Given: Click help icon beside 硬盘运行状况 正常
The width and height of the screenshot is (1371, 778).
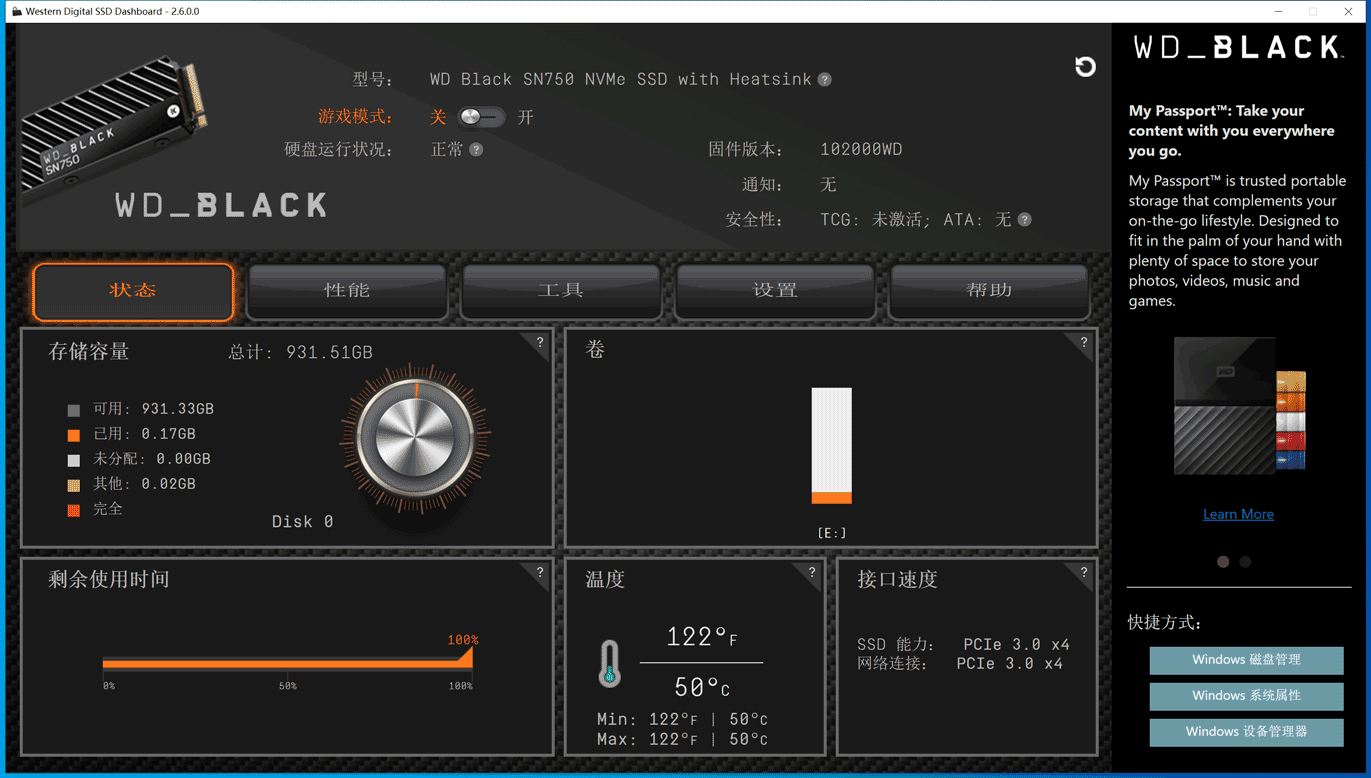Looking at the screenshot, I should (478, 149).
